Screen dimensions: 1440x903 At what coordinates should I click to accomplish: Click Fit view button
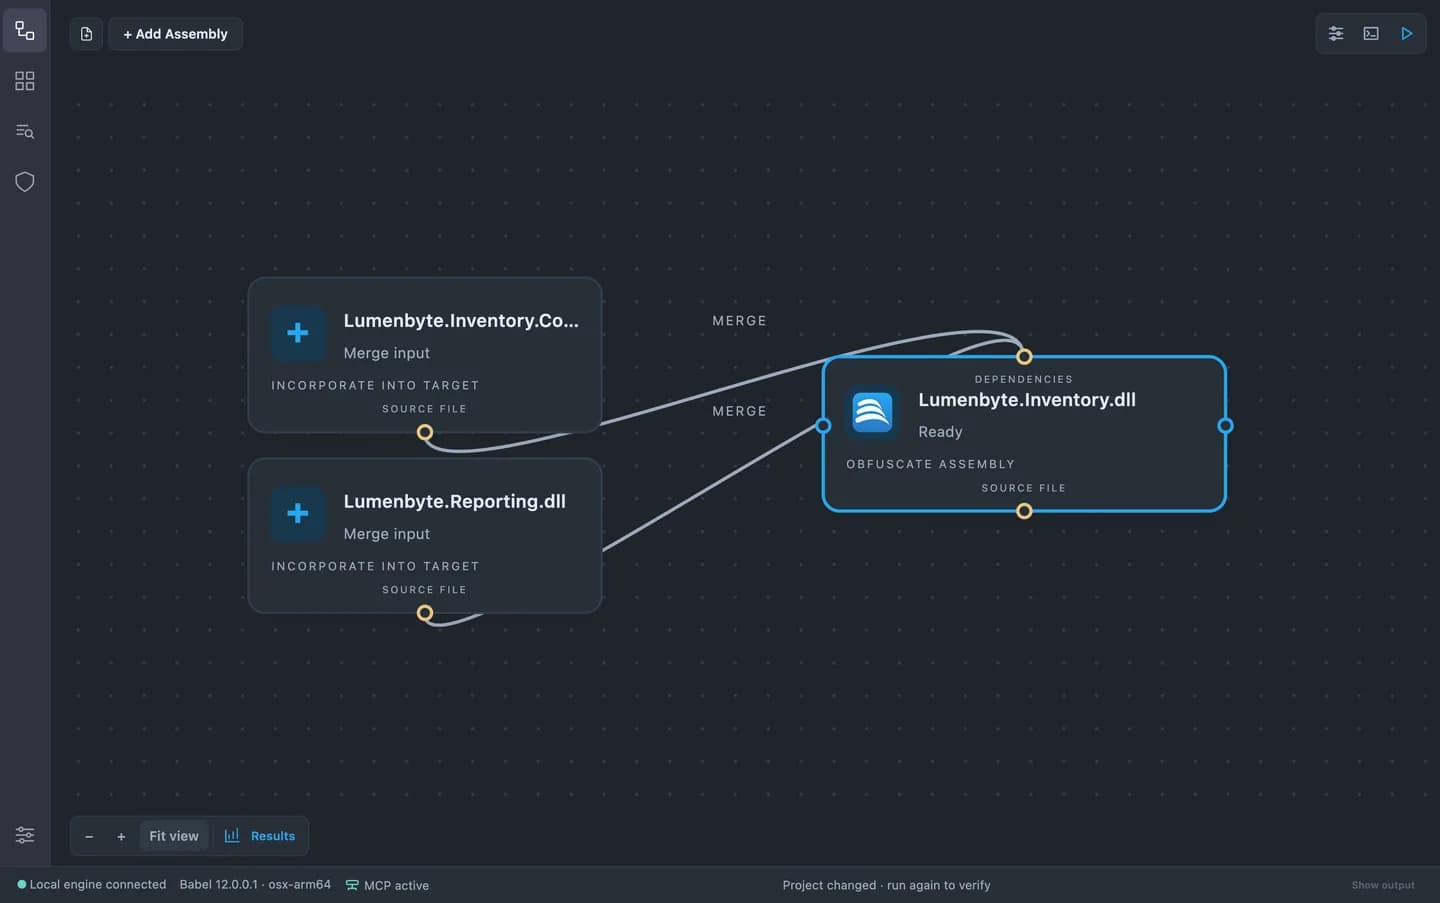click(x=174, y=836)
